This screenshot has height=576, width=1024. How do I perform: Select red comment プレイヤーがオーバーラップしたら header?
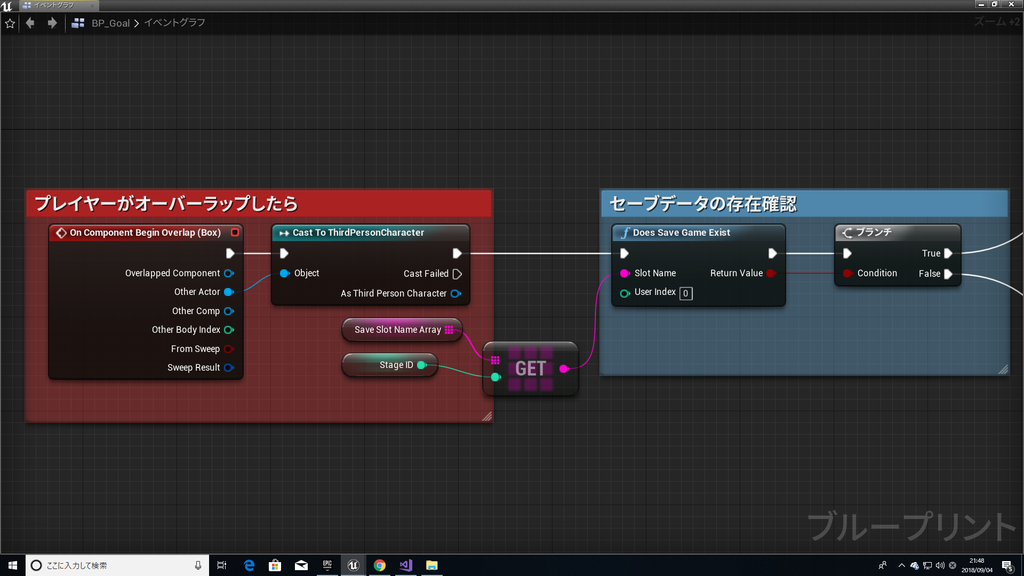pyautogui.click(x=259, y=204)
